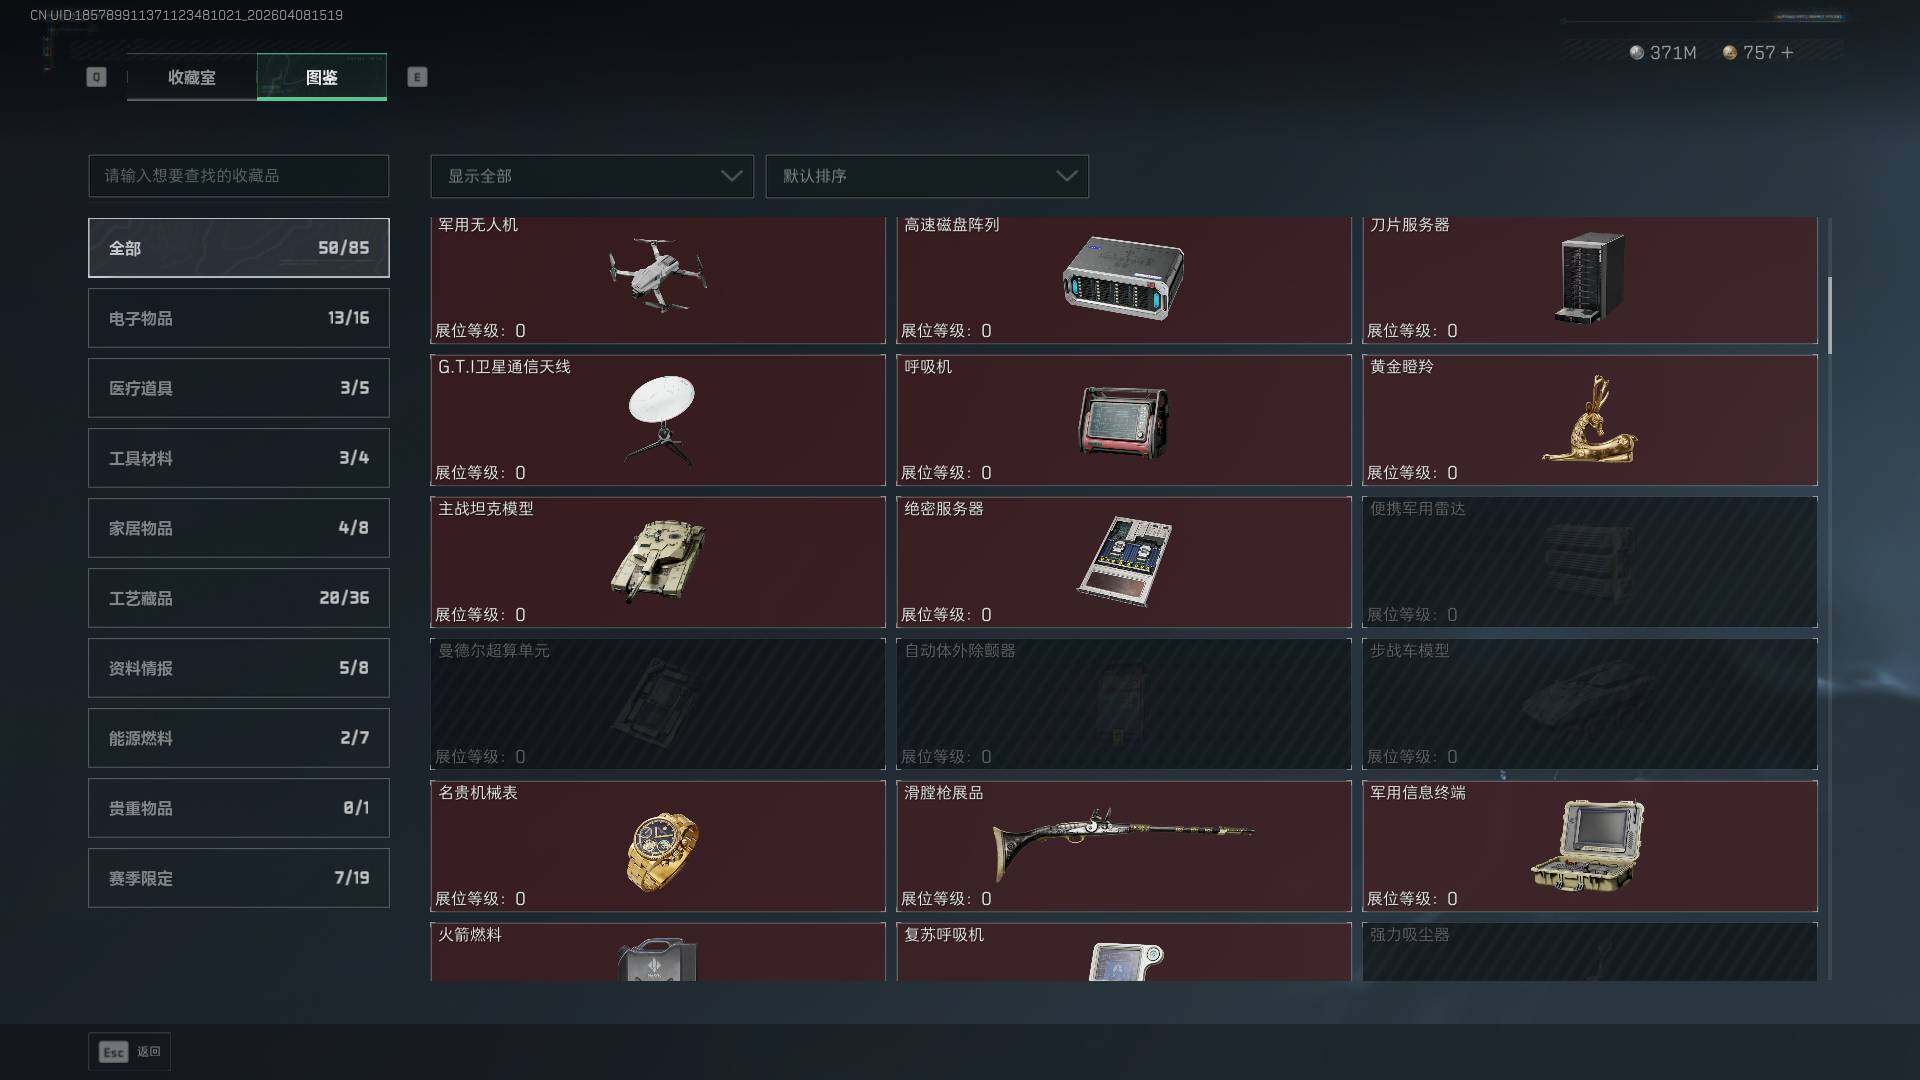Filter by 电子物品 category
The height and width of the screenshot is (1080, 1920).
point(239,318)
